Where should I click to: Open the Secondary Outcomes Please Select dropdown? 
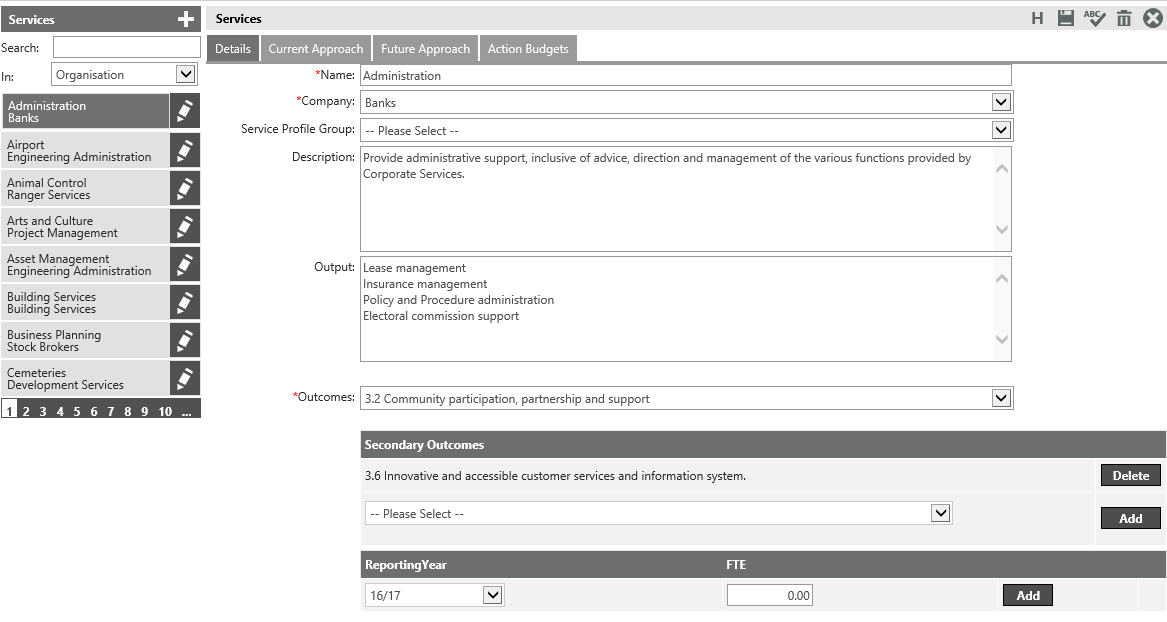[658, 513]
